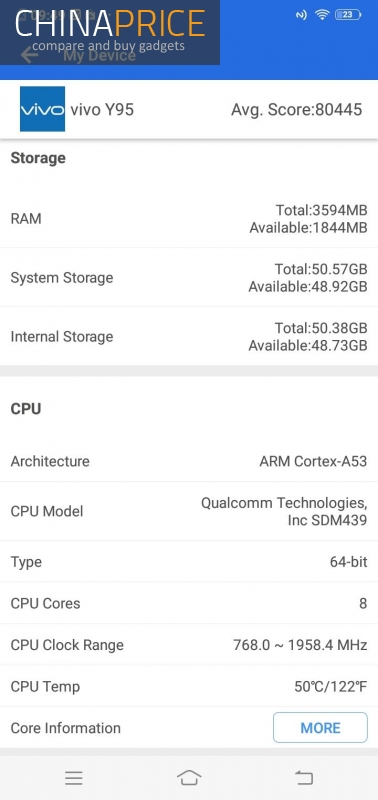Tap the Storage section header
Image resolution: width=378 pixels, height=800 pixels.
click(x=38, y=158)
